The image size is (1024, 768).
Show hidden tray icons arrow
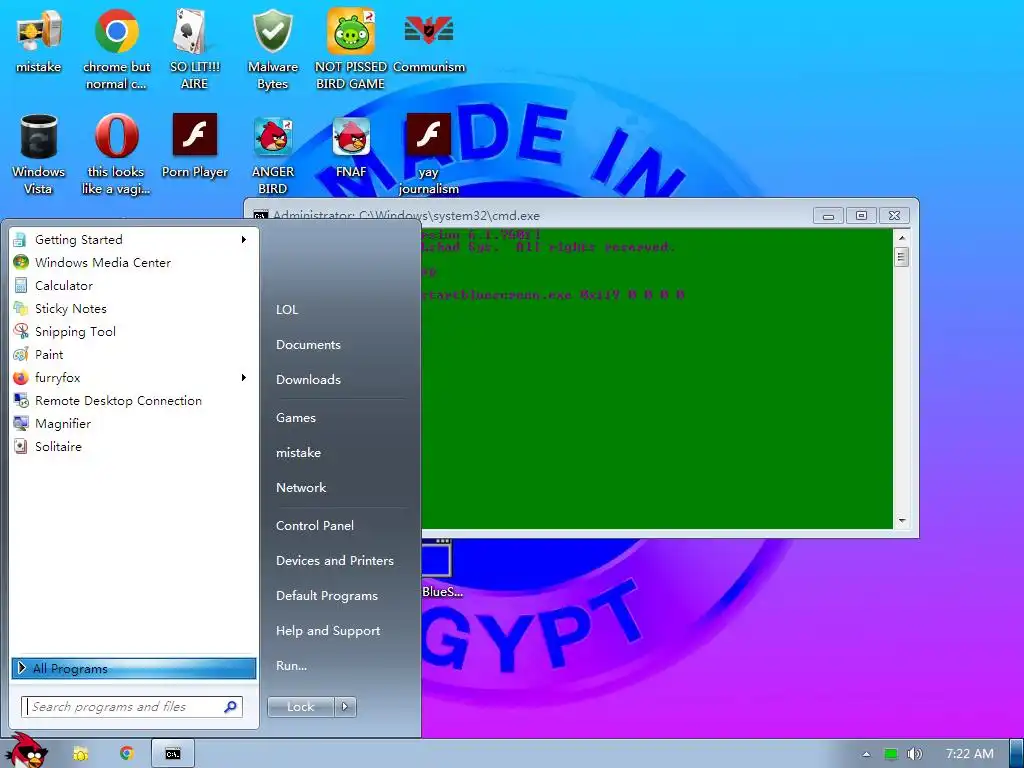tap(867, 754)
